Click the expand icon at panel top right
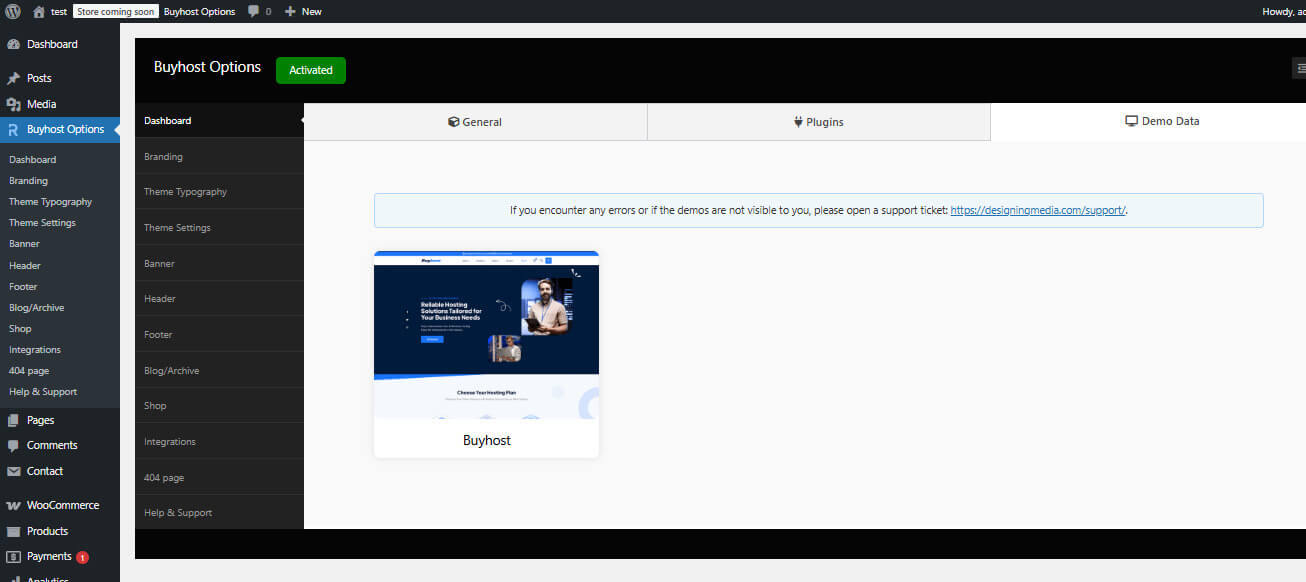 pos(1300,68)
